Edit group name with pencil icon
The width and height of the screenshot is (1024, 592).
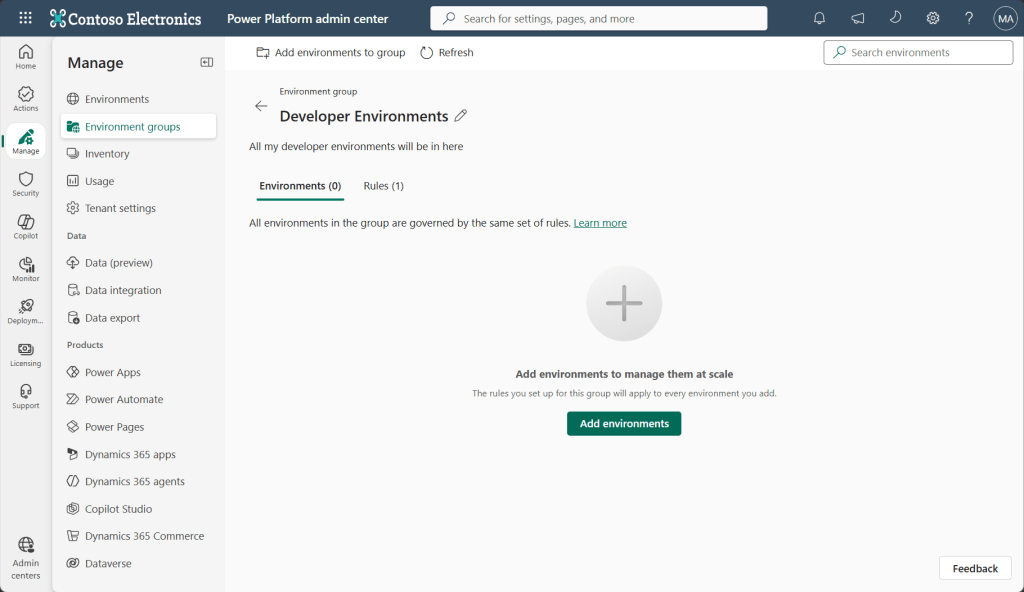coord(461,116)
